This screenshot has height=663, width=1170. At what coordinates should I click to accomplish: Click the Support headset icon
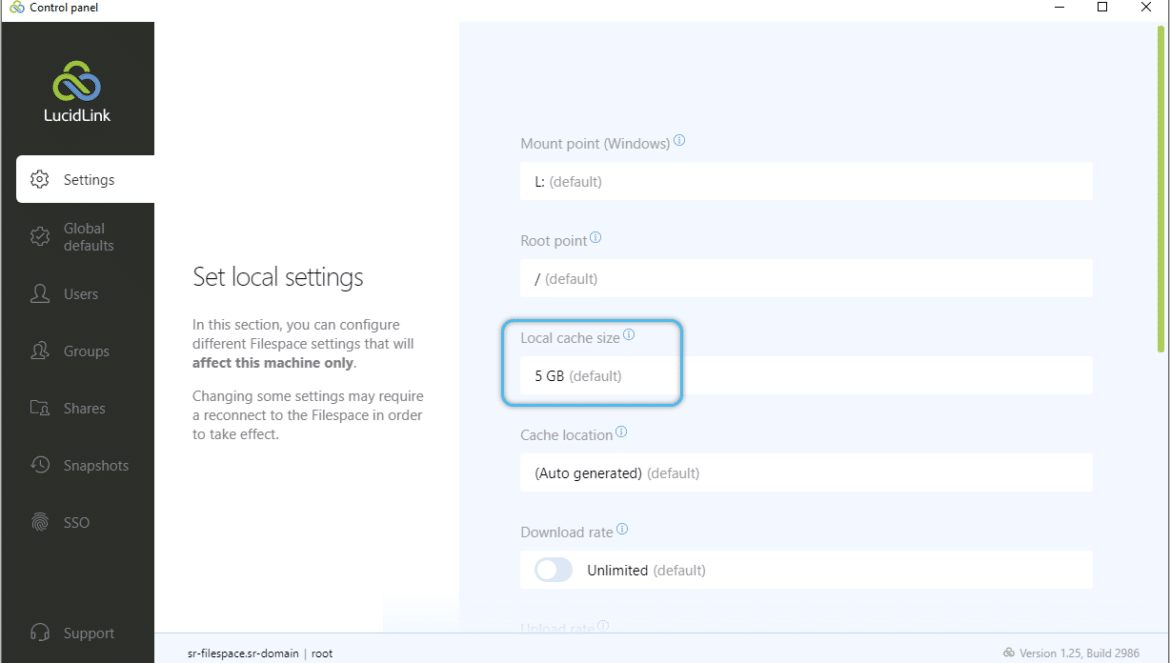pos(40,632)
